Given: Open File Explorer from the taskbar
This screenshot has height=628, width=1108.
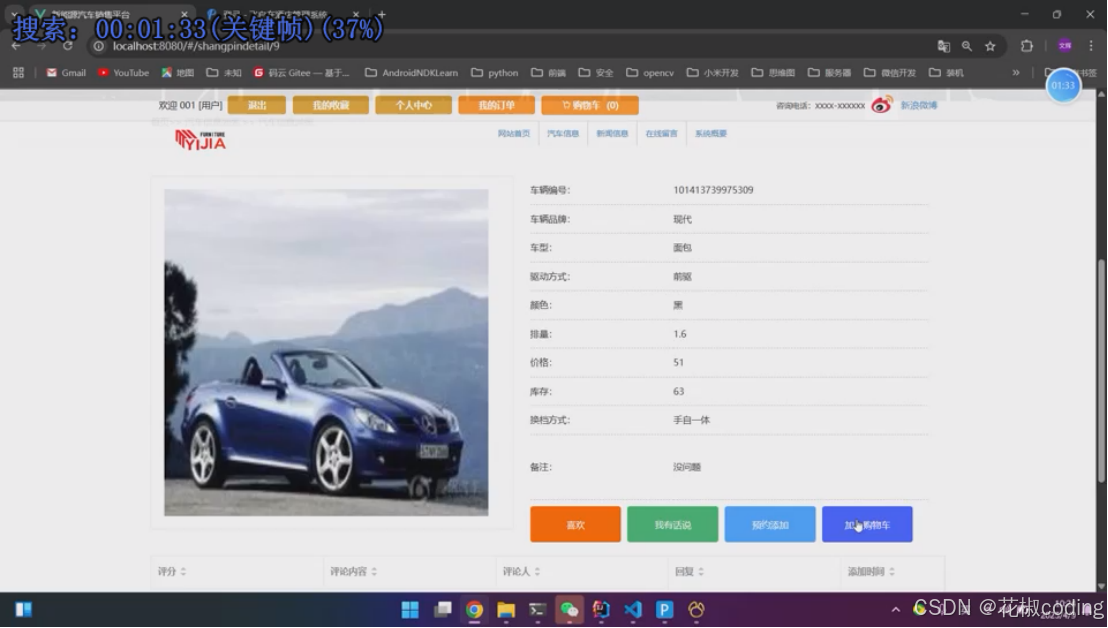Looking at the screenshot, I should point(506,610).
